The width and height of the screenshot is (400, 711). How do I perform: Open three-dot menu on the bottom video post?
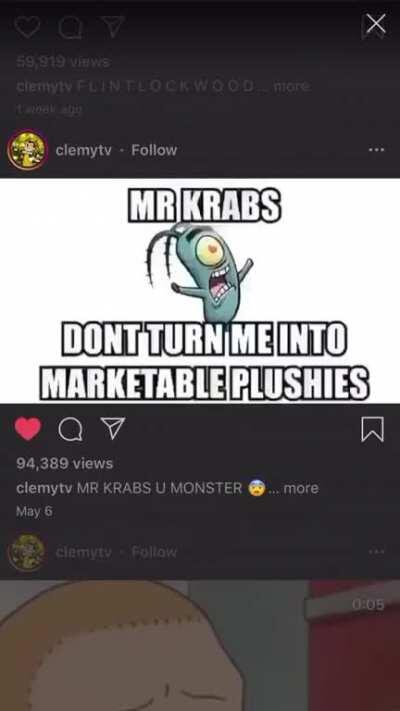pyautogui.click(x=376, y=552)
